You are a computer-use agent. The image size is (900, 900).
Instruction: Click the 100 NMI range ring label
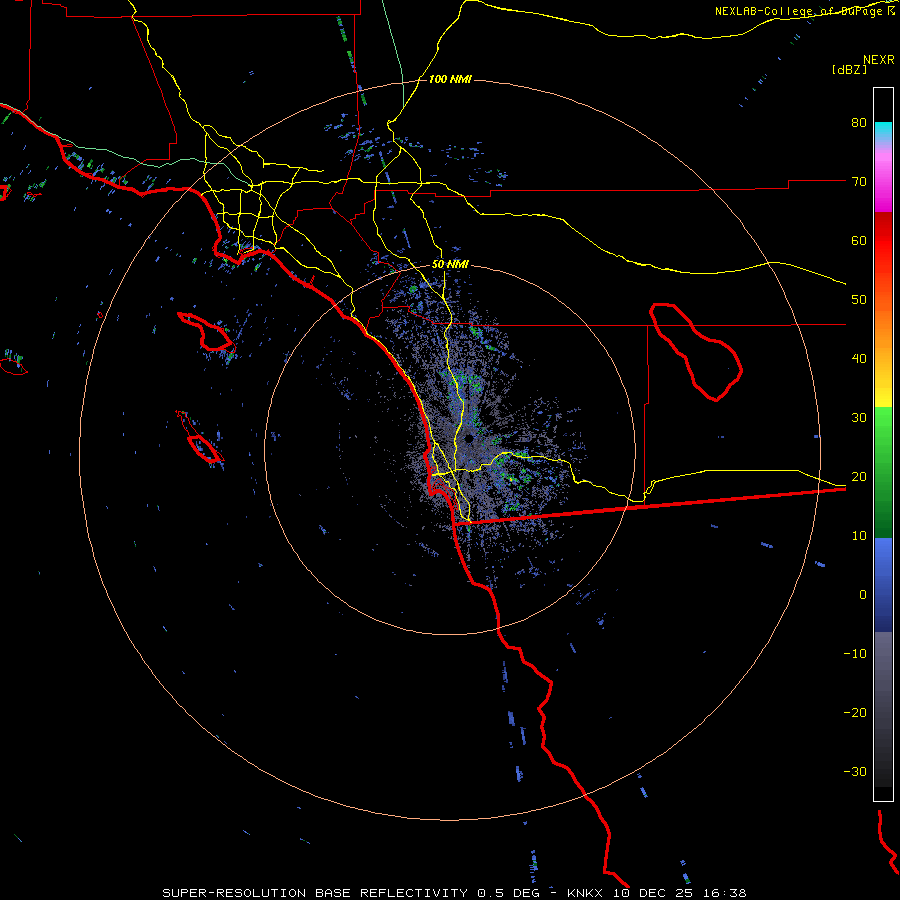(x=450, y=79)
